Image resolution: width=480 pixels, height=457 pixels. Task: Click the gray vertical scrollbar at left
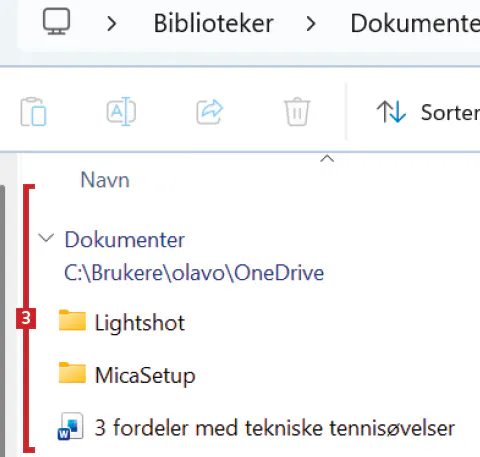click(x=3, y=320)
